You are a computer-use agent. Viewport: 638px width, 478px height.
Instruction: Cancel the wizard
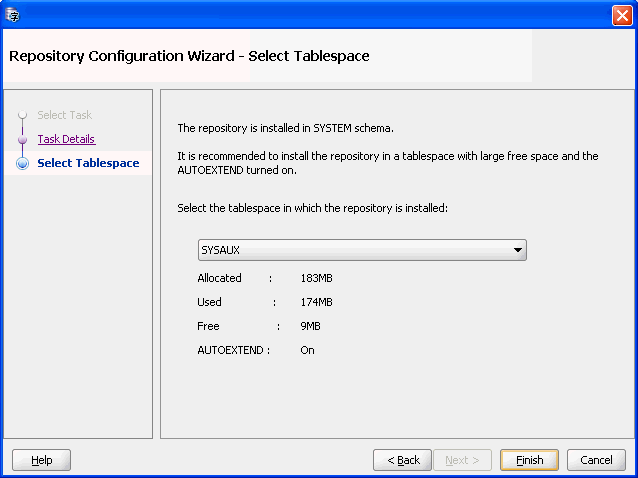pyautogui.click(x=596, y=460)
